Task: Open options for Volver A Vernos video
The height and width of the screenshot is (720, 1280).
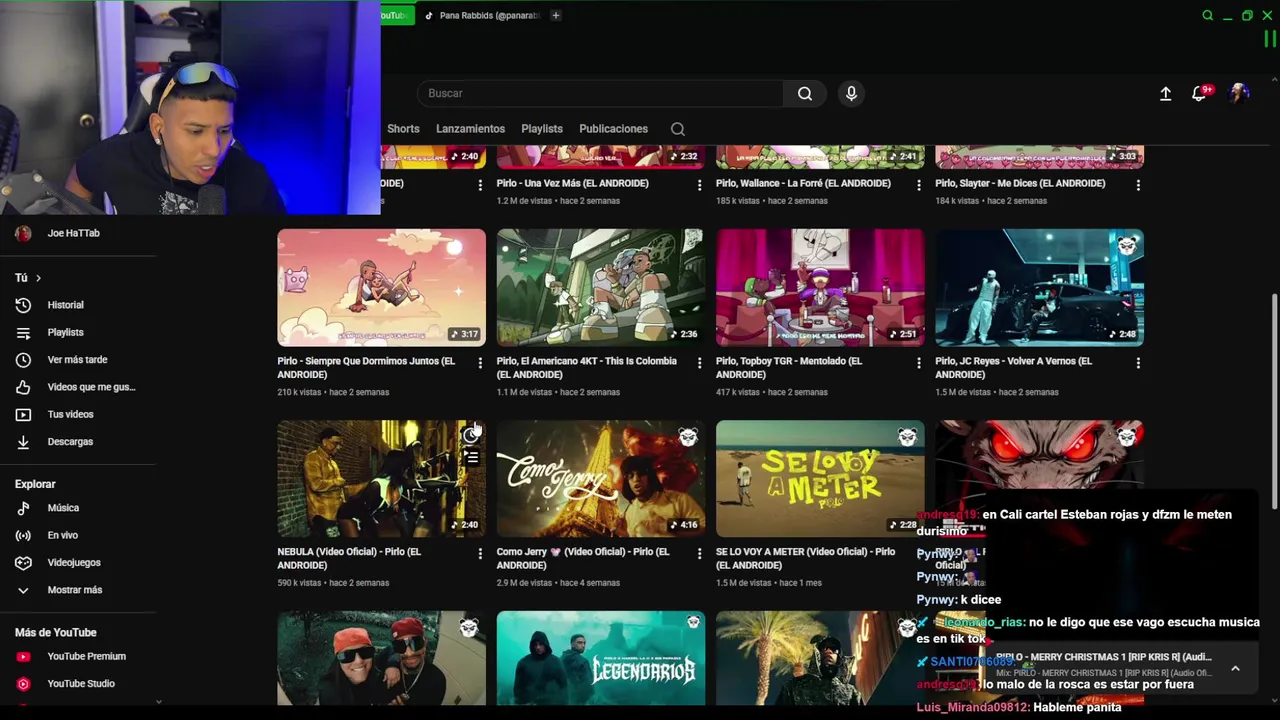Action: coord(1138,363)
